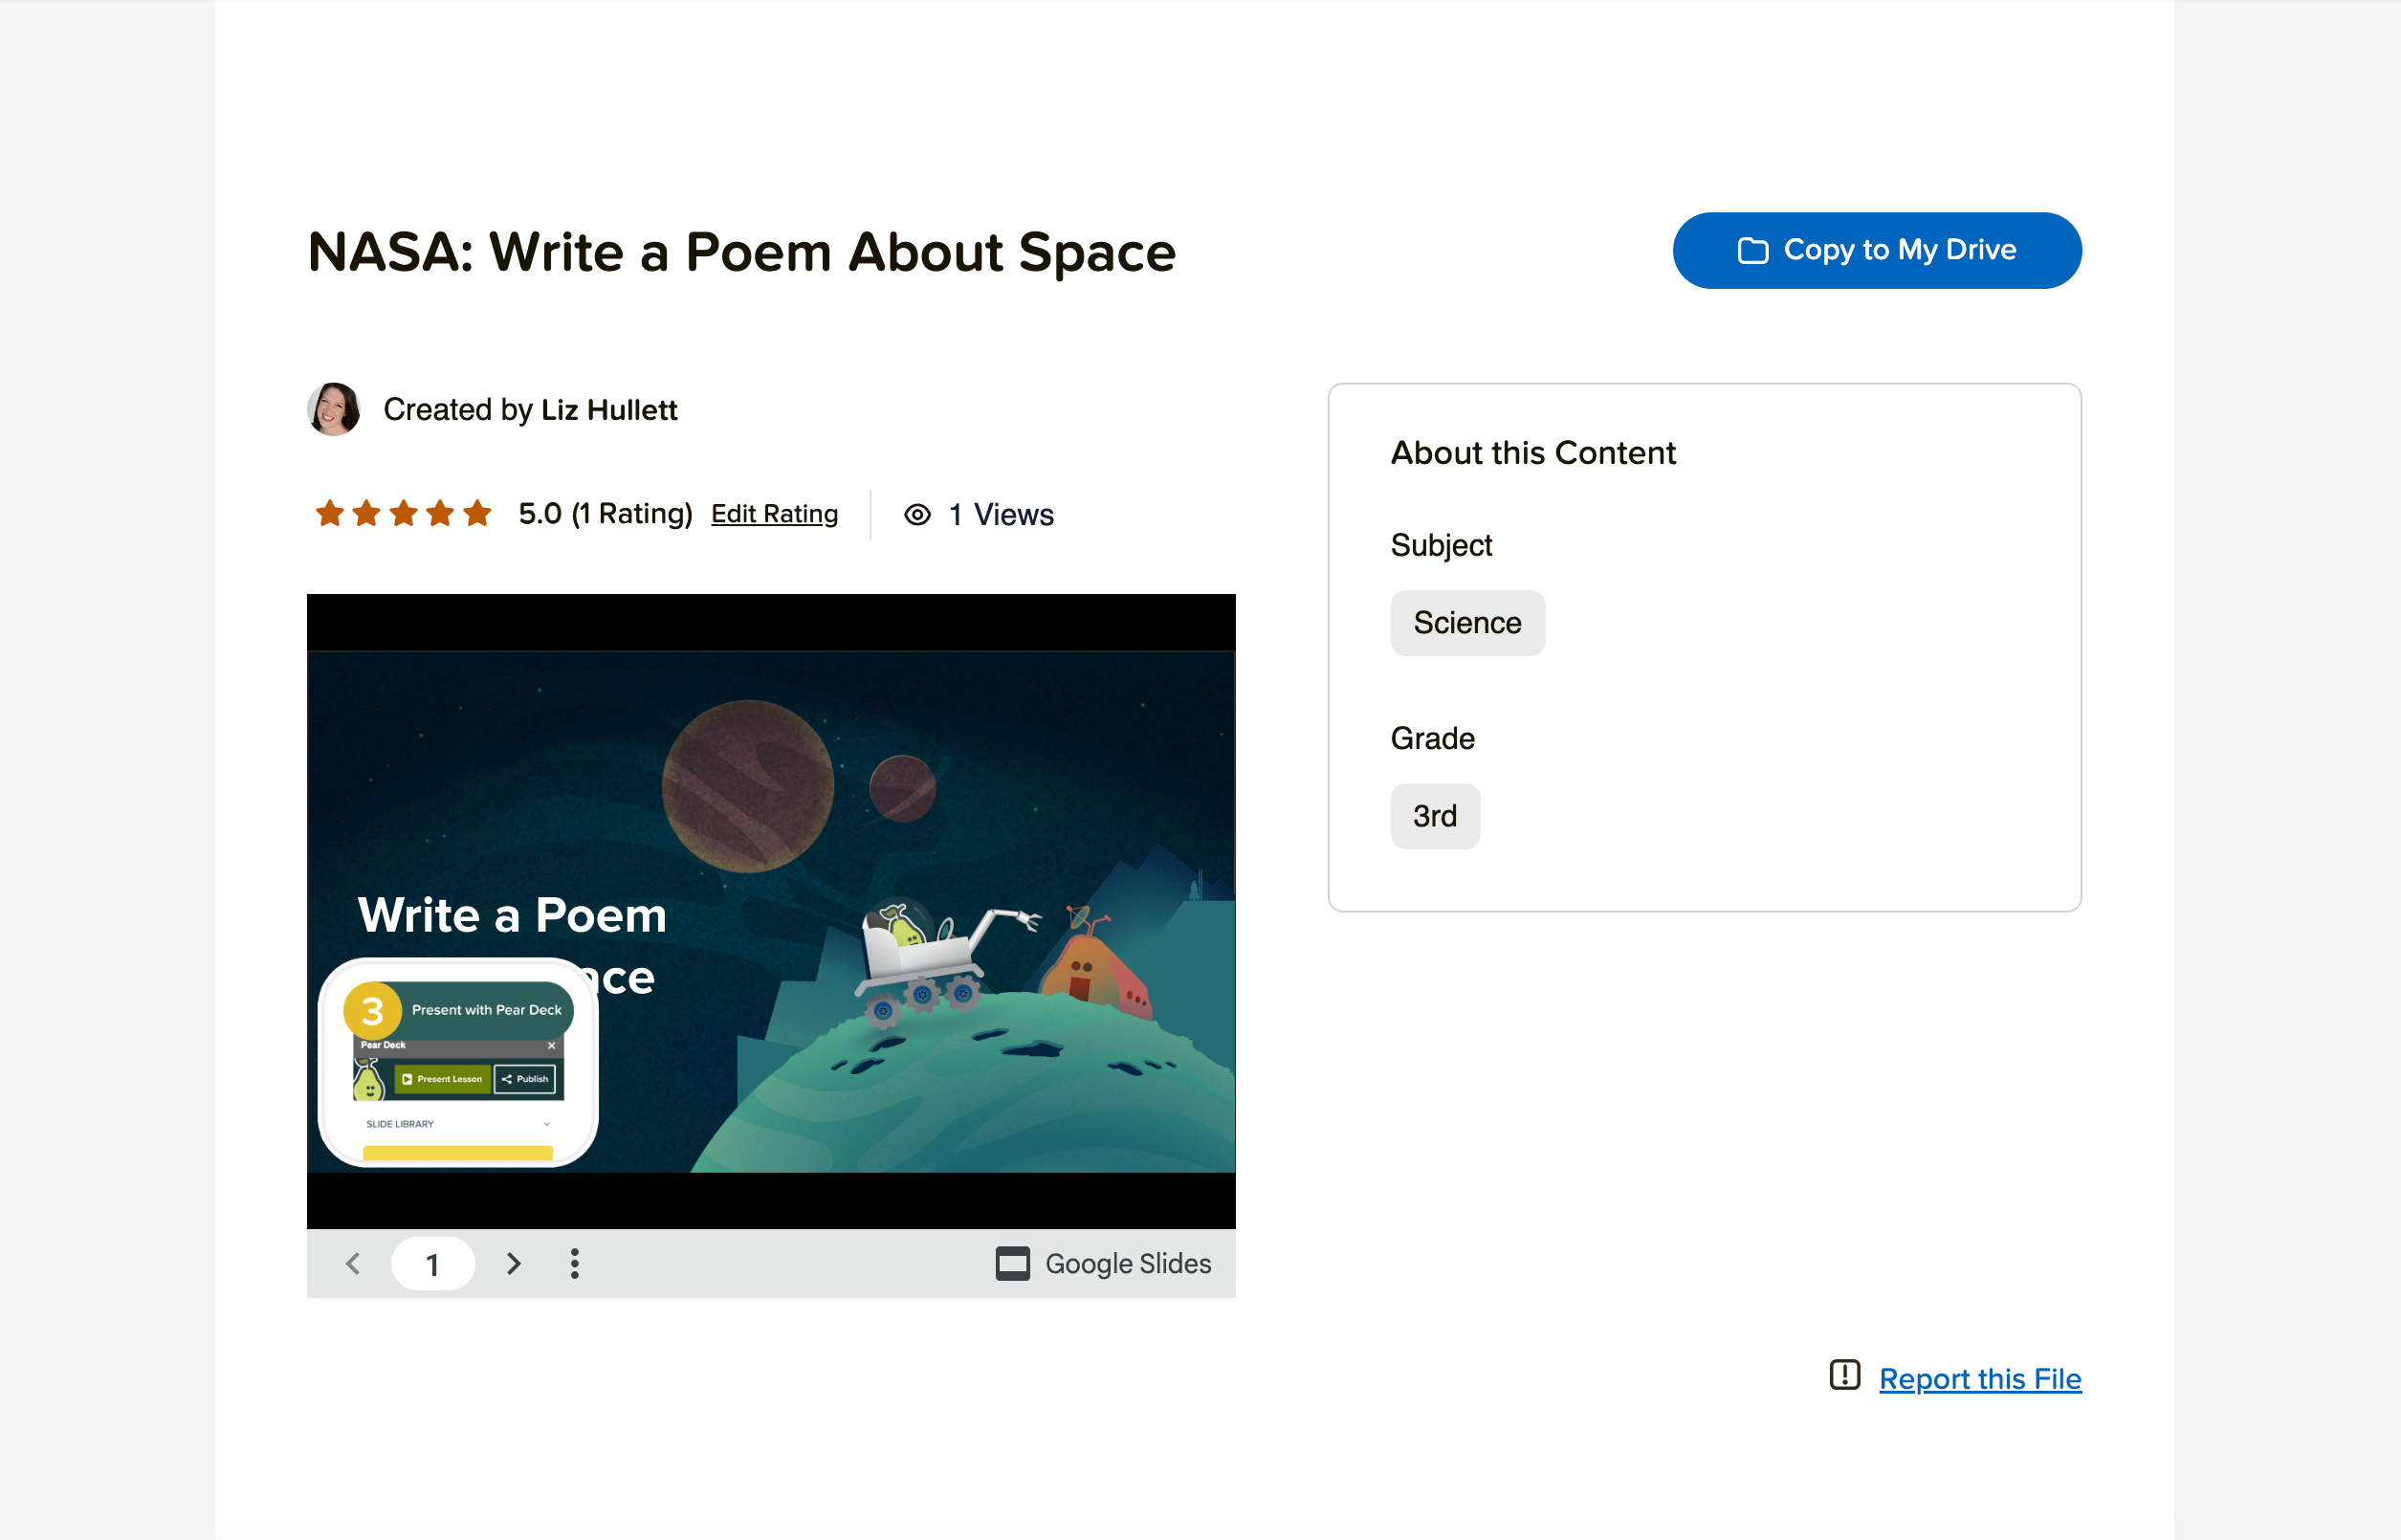
Task: Click the third orange rating star
Action: [x=403, y=513]
